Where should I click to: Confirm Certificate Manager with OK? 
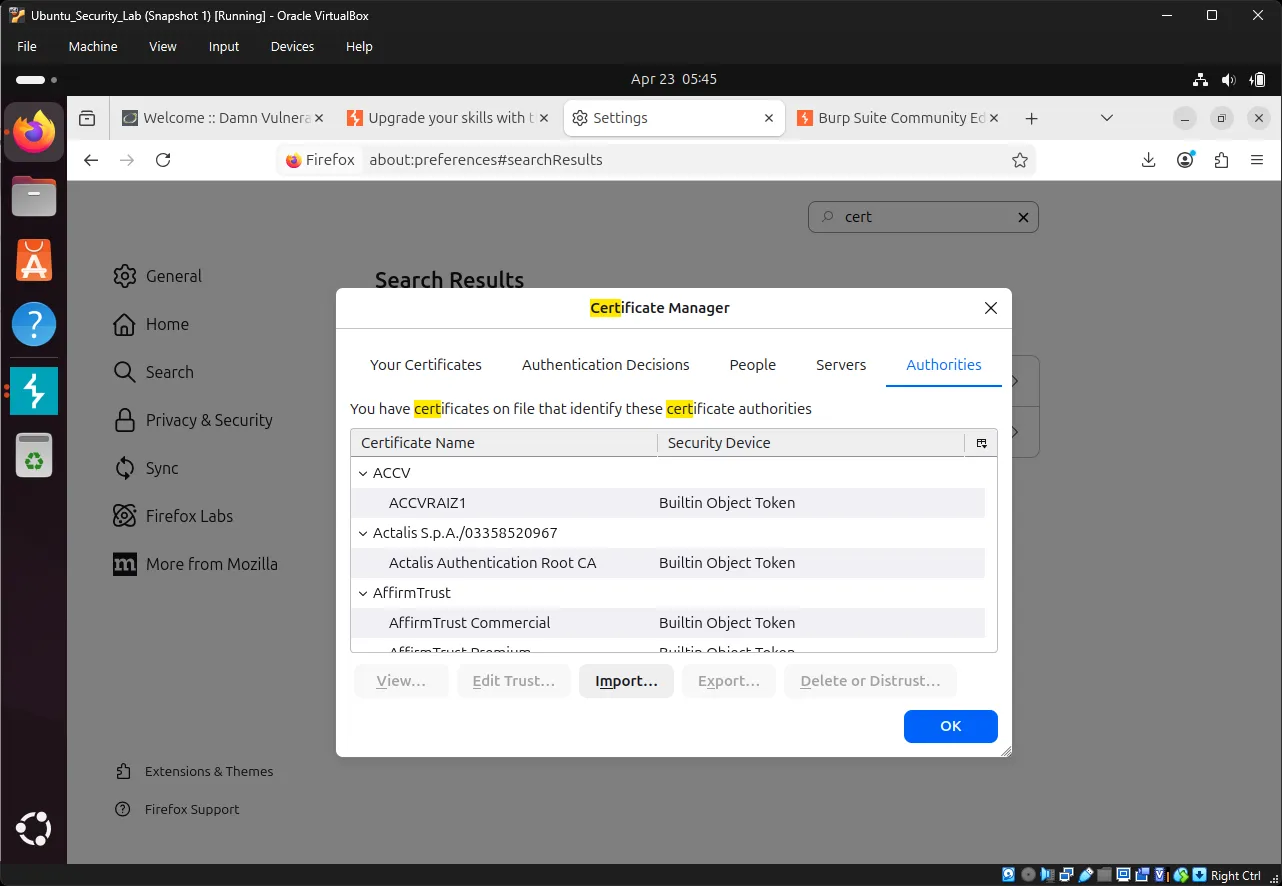(x=949, y=726)
